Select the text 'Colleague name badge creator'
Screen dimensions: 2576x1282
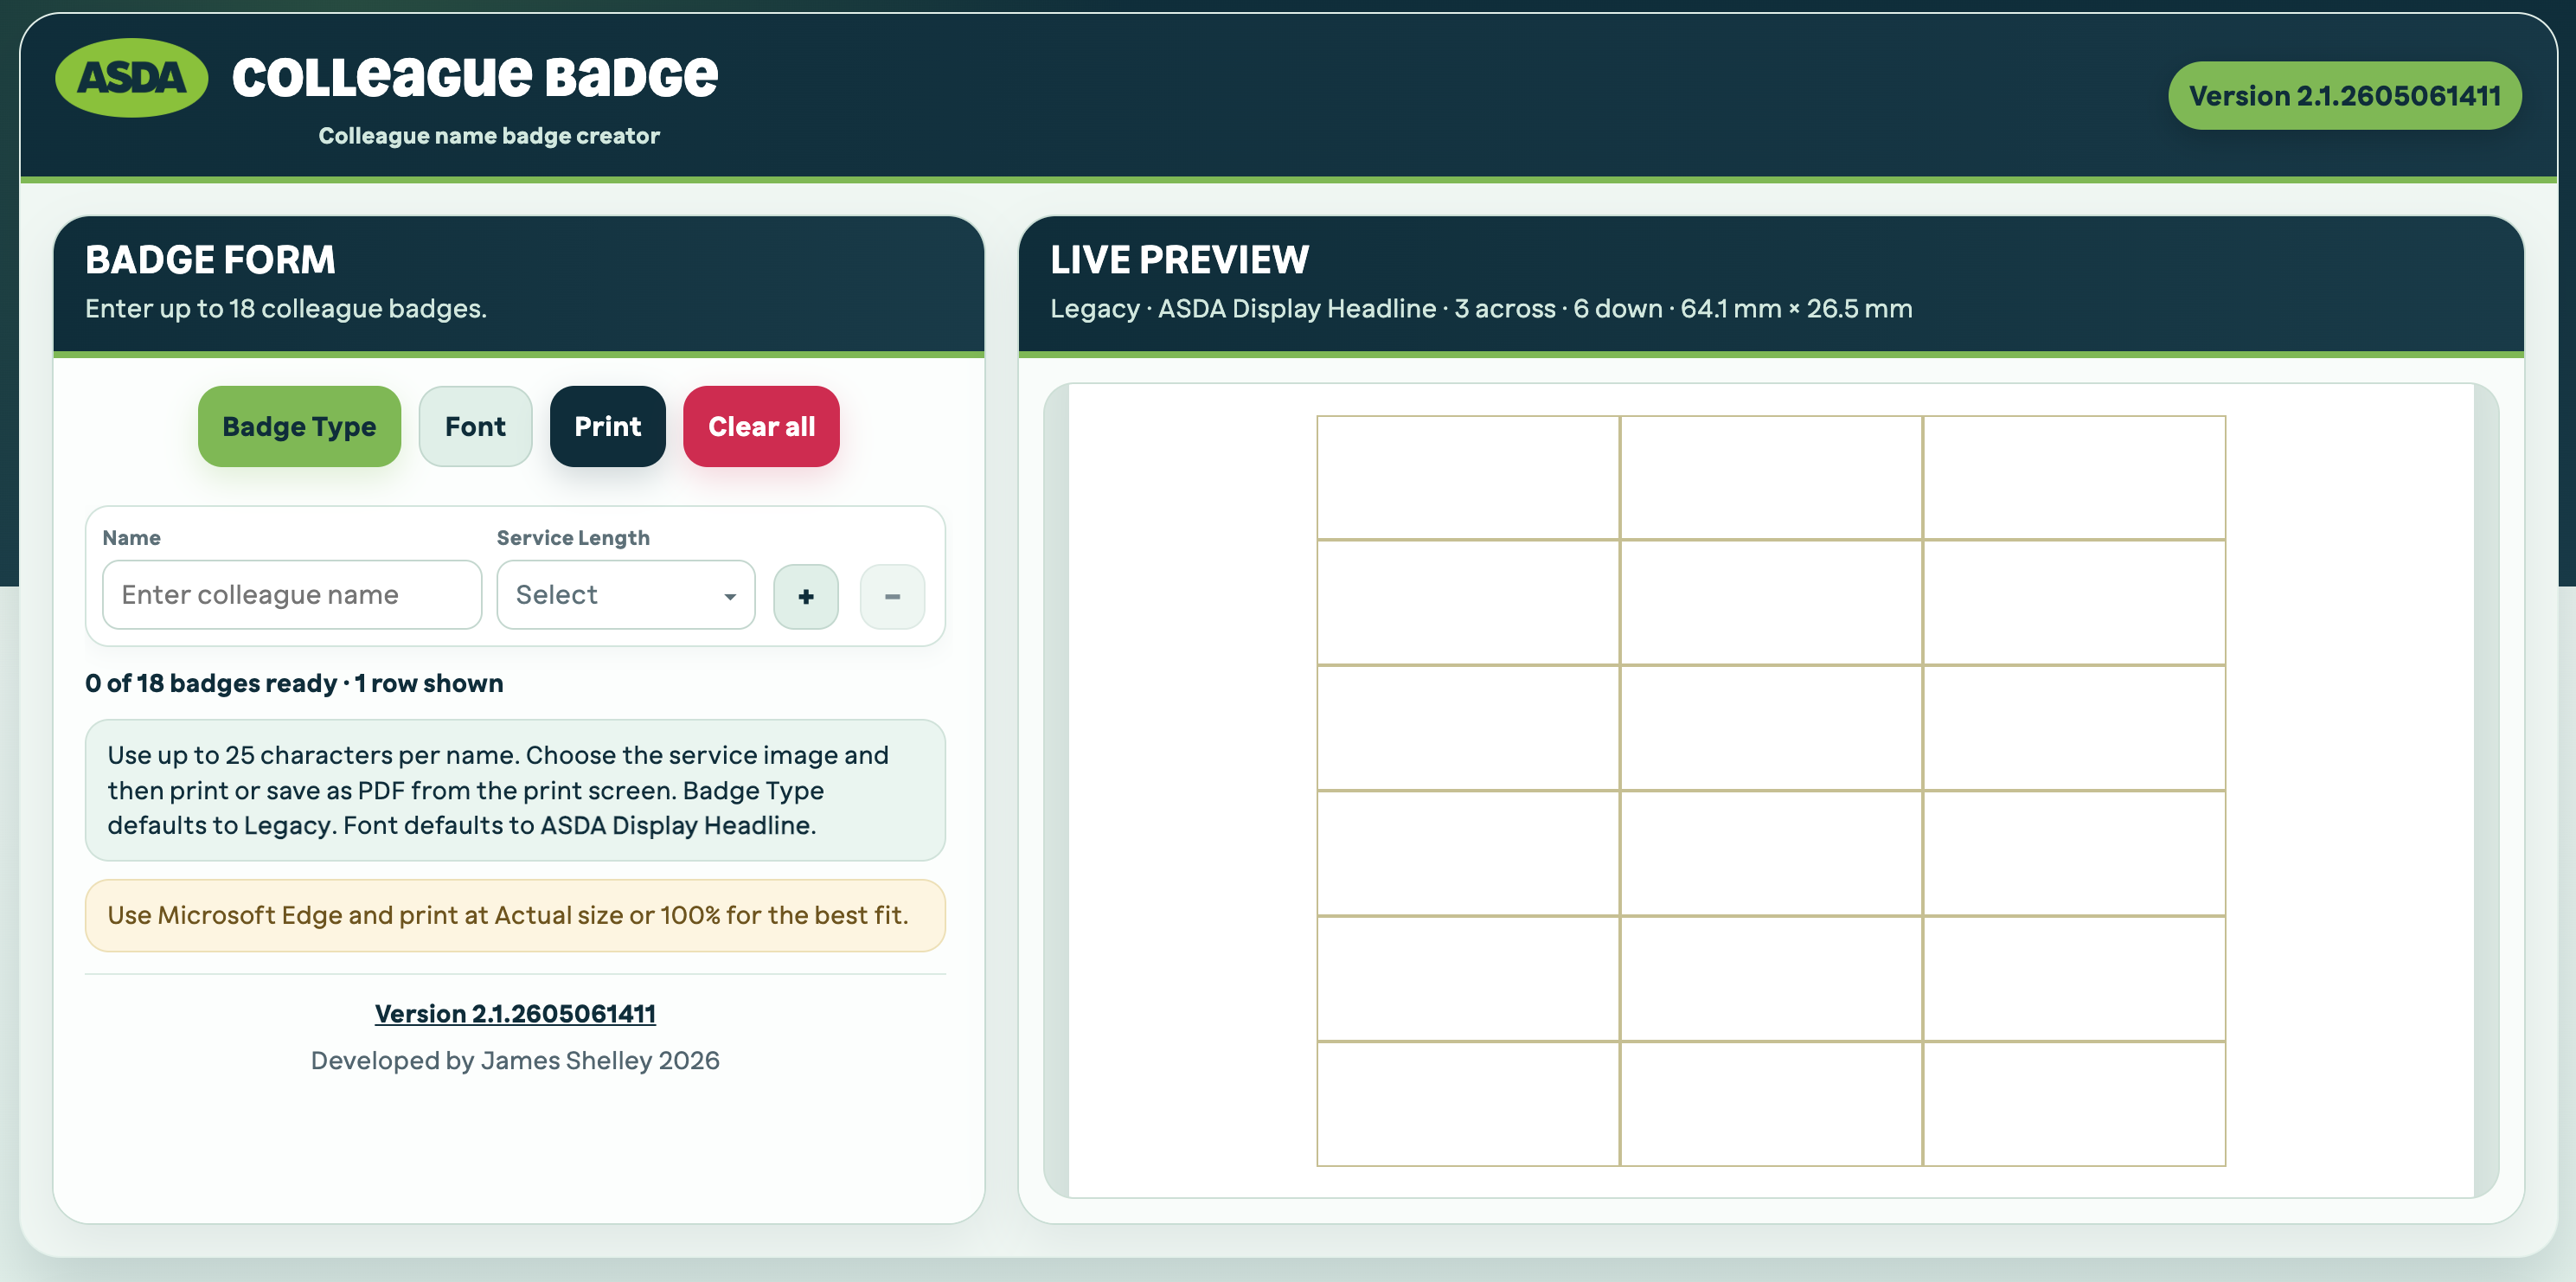pos(489,135)
